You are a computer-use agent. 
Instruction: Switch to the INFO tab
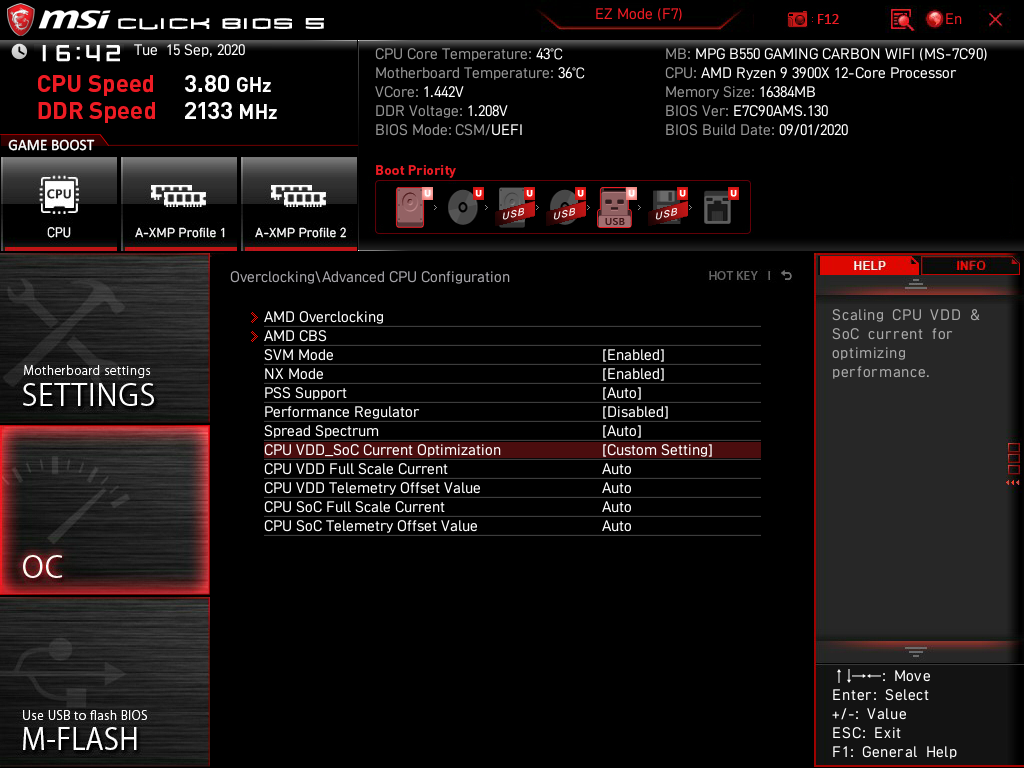[x=970, y=266]
